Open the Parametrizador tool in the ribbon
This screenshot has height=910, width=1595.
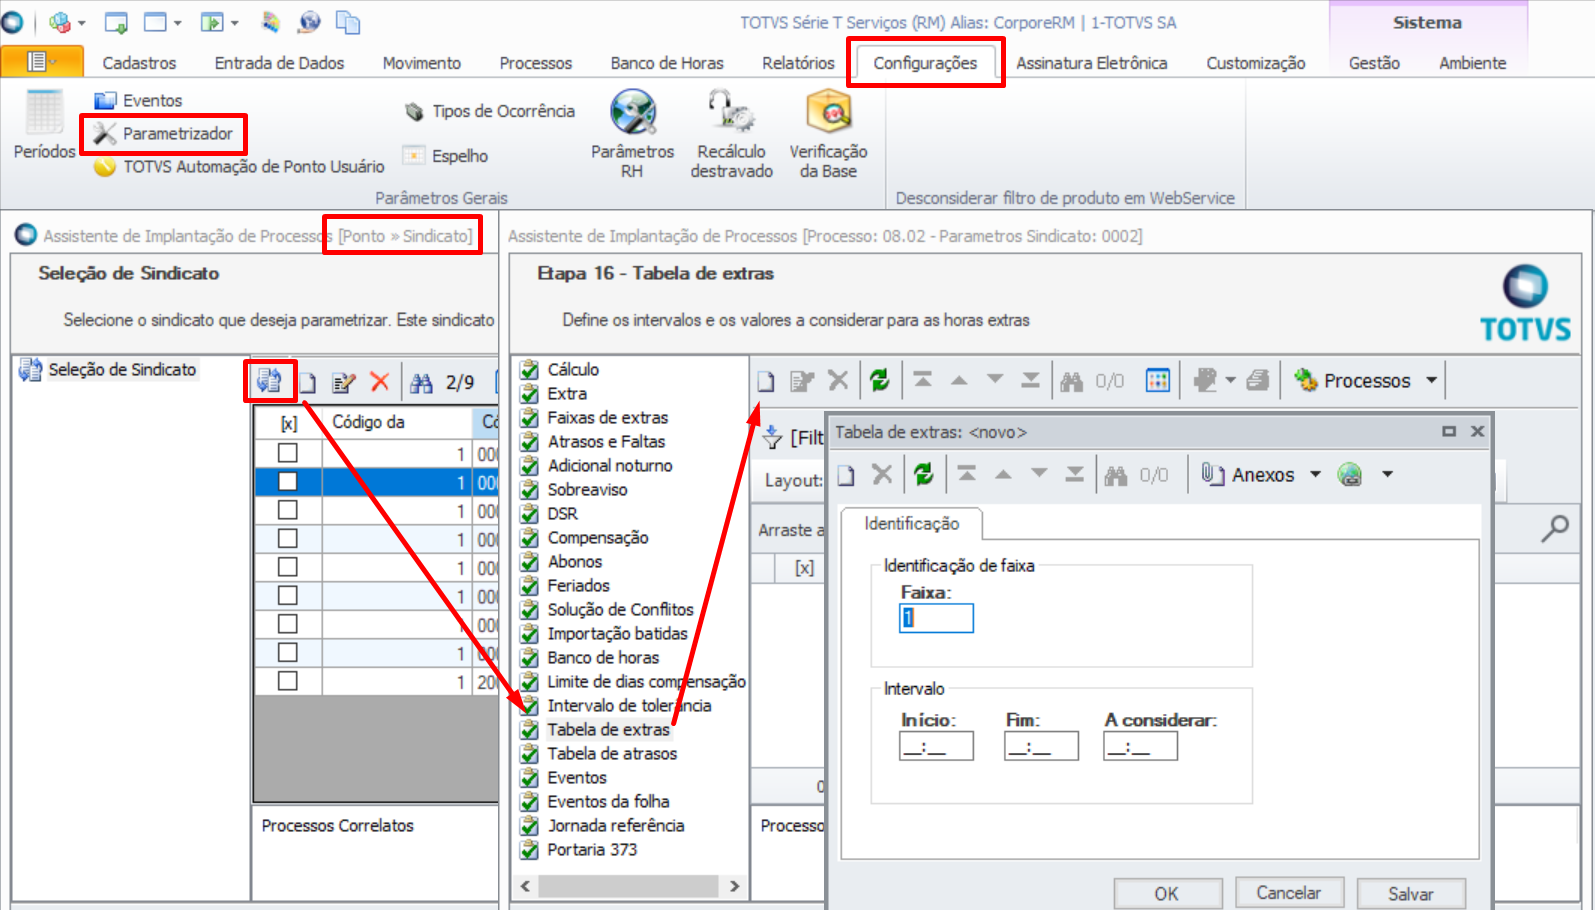(163, 133)
